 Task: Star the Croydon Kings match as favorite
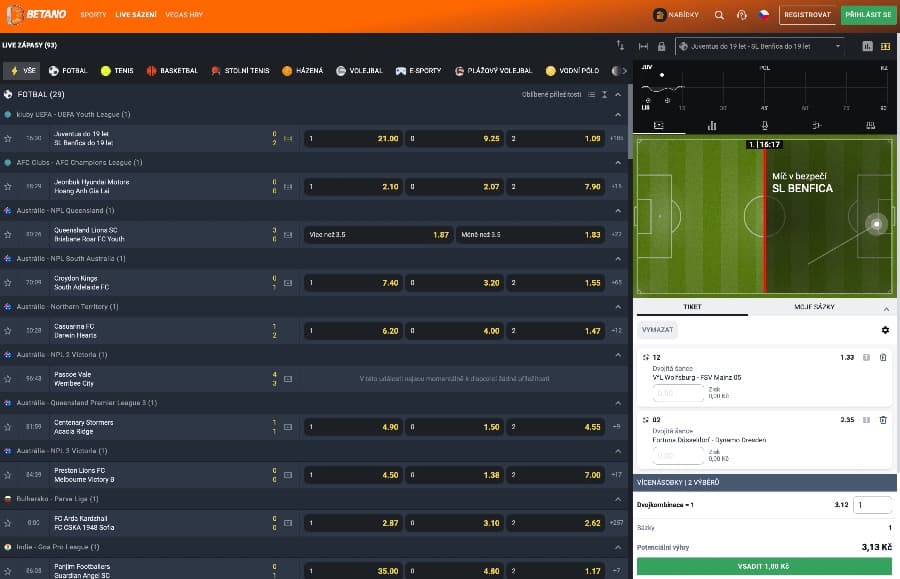[8, 282]
